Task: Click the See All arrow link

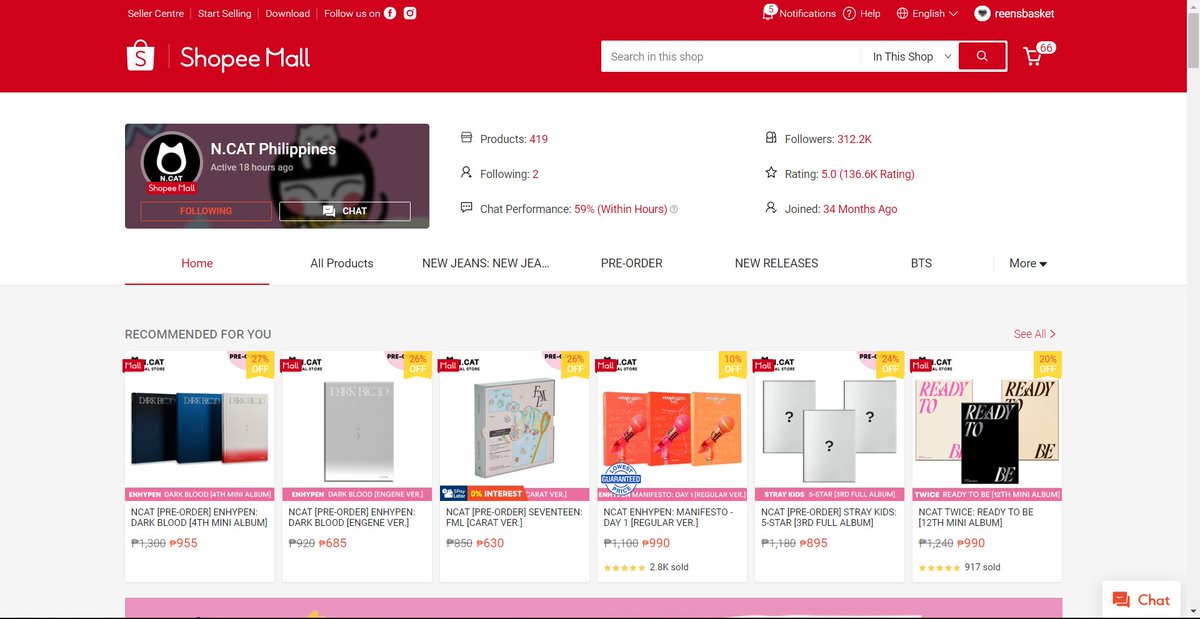Action: [1035, 334]
